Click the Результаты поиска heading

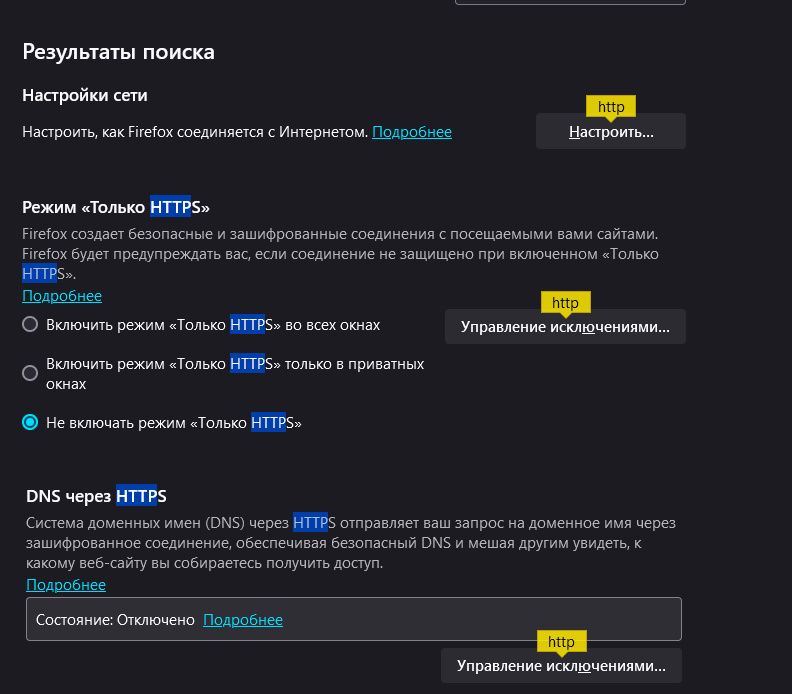pyautogui.click(x=119, y=51)
